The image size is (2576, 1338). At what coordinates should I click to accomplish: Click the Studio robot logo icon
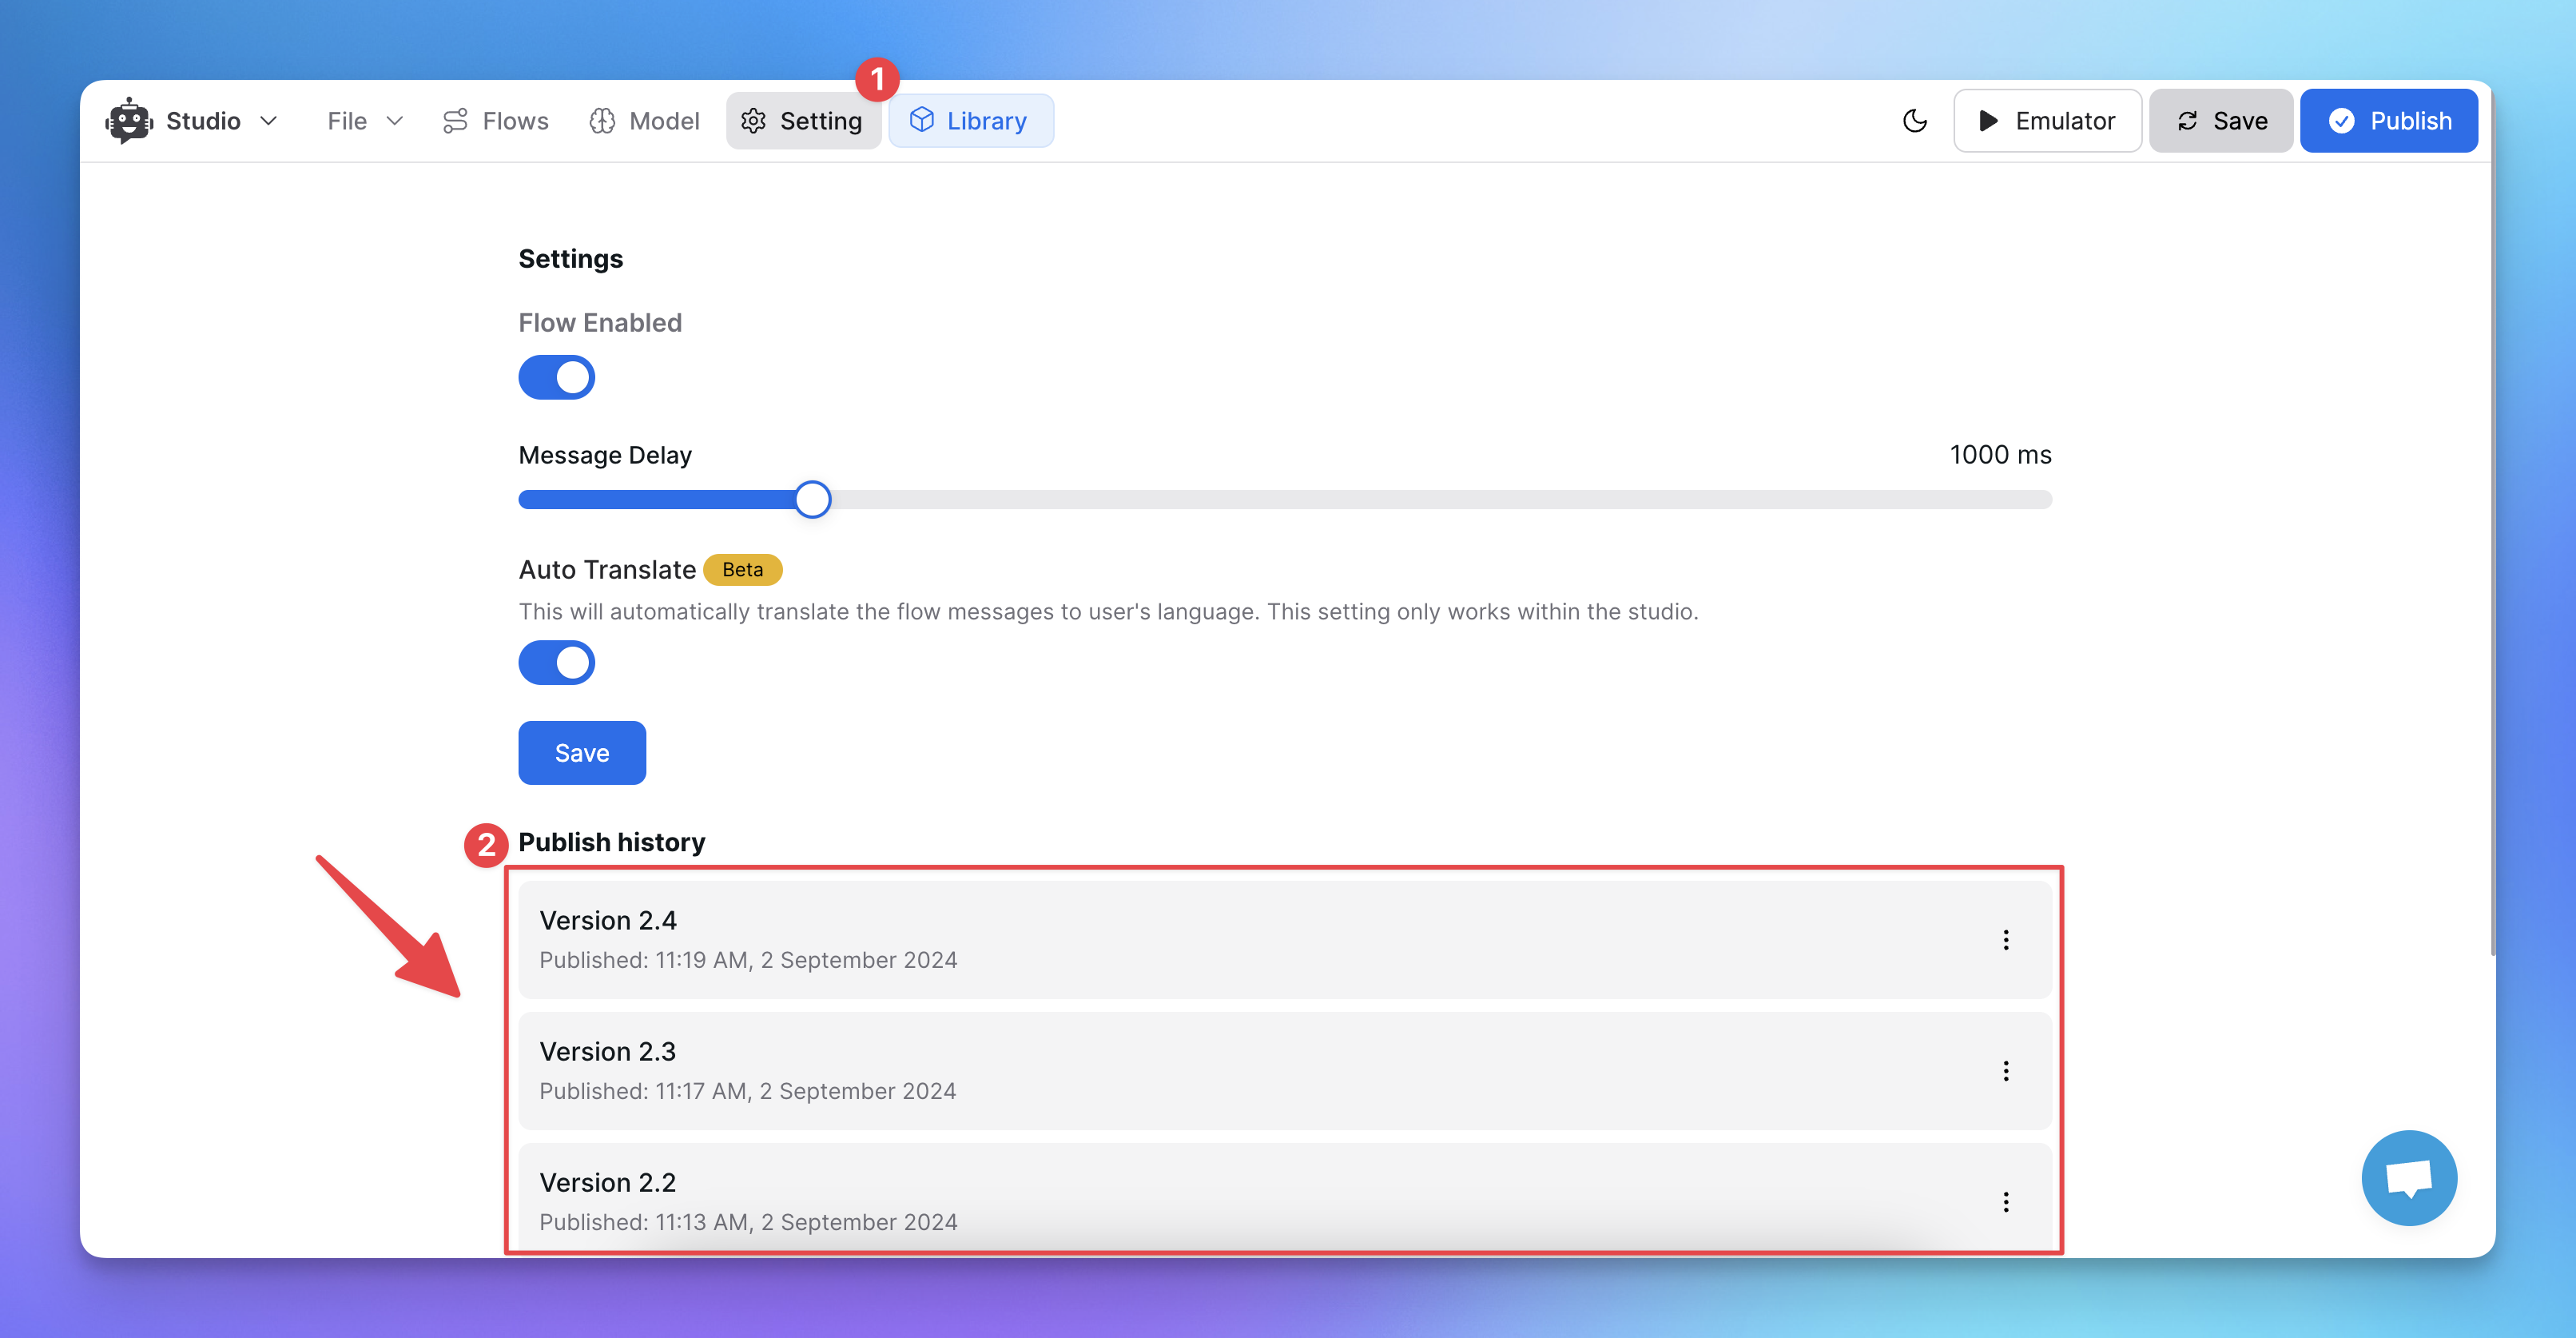(x=129, y=121)
